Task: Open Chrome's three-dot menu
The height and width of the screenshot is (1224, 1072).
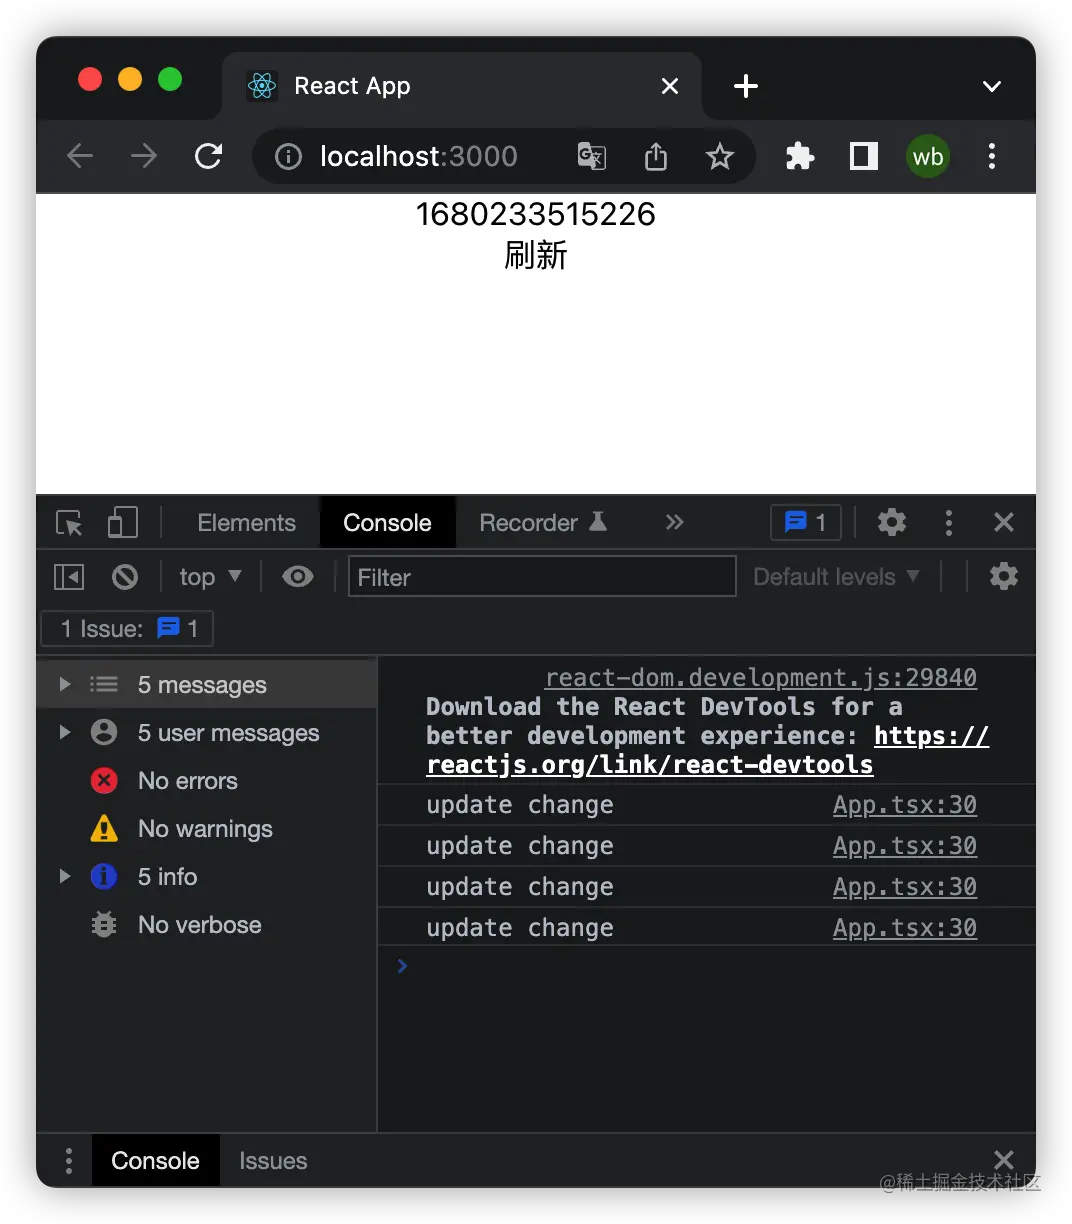Action: pyautogui.click(x=992, y=156)
